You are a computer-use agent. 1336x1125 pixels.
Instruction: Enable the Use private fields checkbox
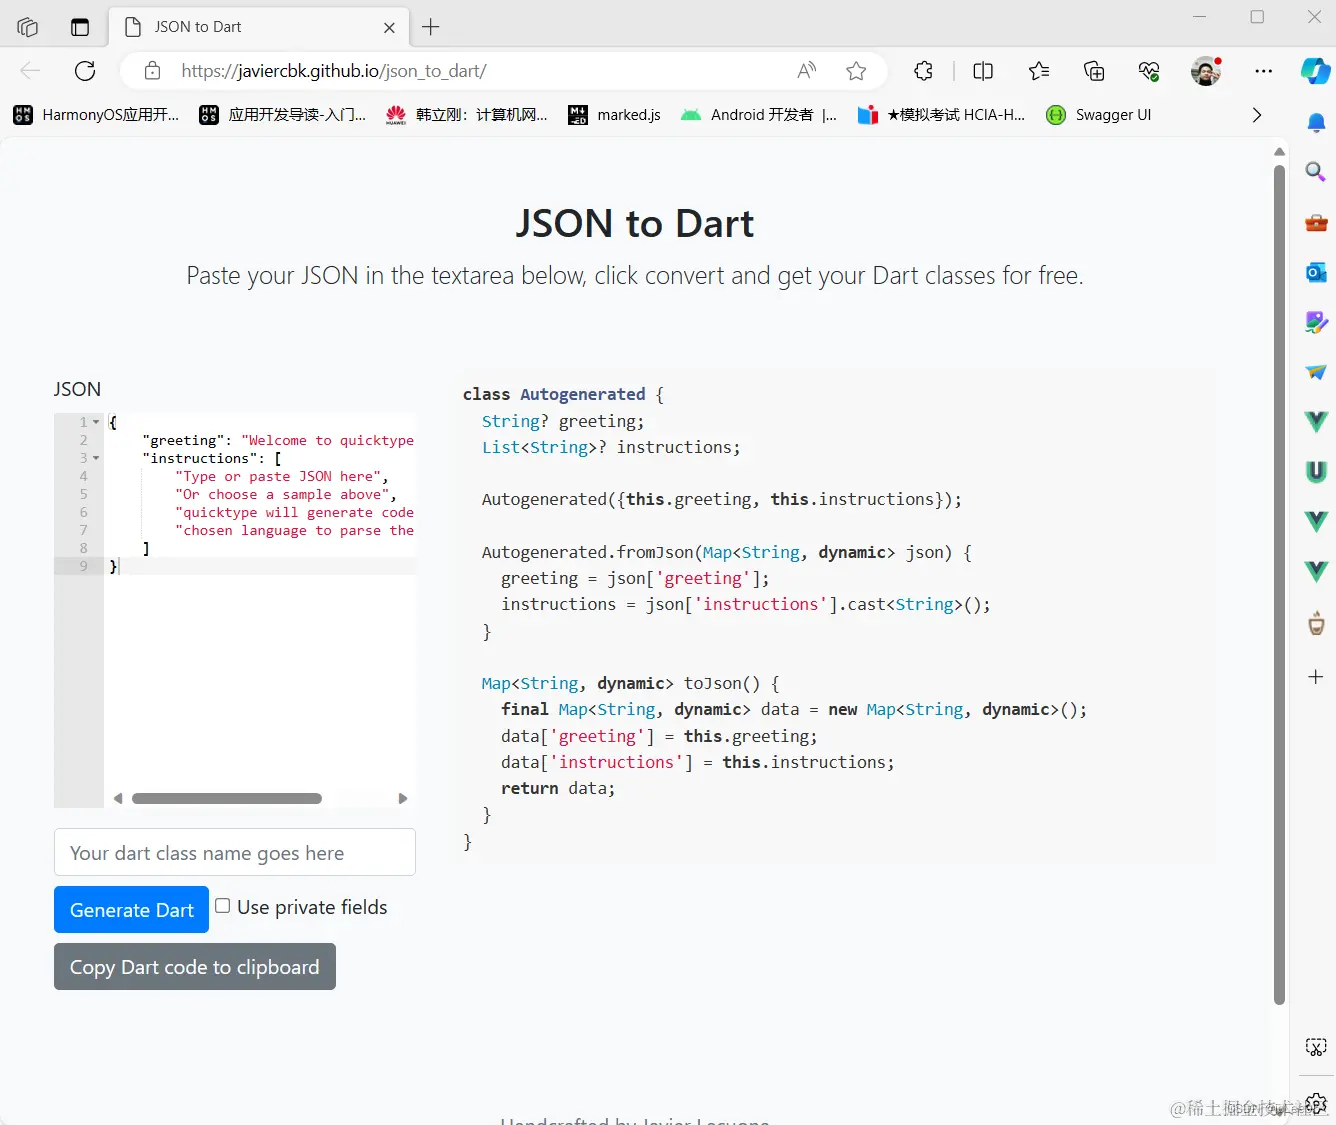point(223,906)
